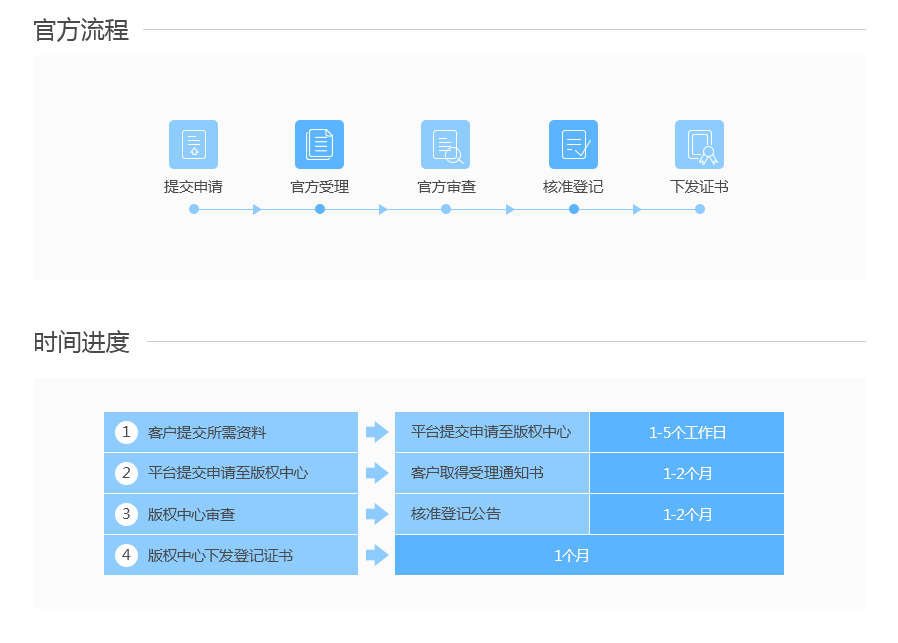
Task: Click the 官方流程 section heading
Action: [x=81, y=30]
